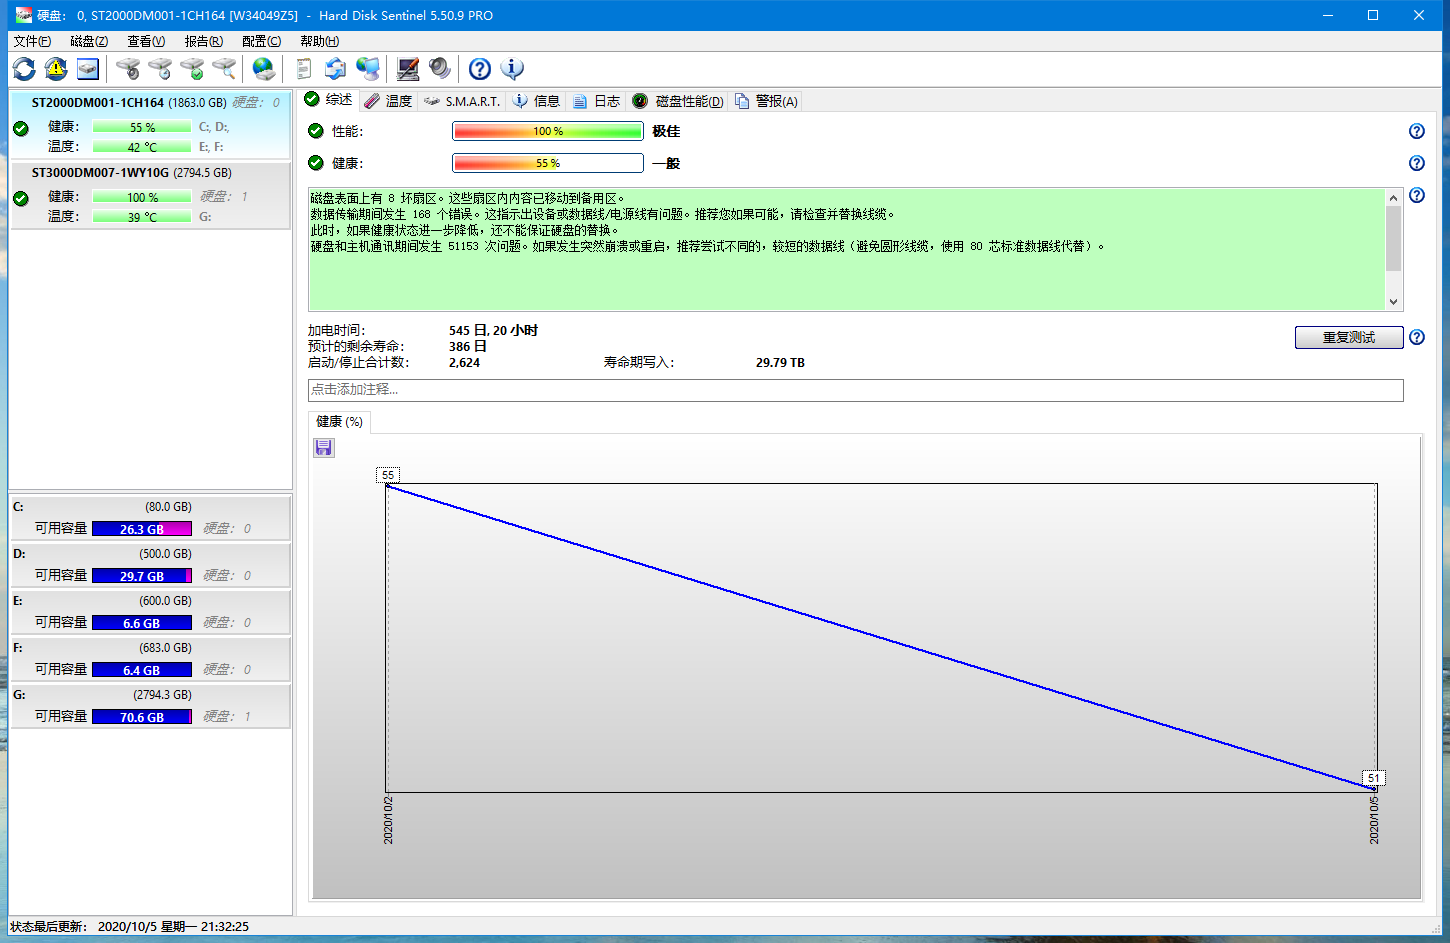
Task: Click the 寿命期写入 value 29.79 TB
Action: 780,363
